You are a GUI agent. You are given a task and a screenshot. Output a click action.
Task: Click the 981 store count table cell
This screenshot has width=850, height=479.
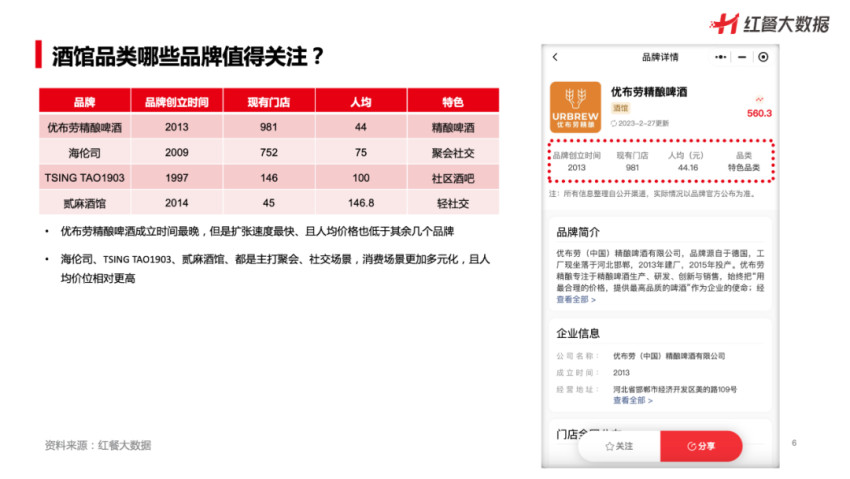pyautogui.click(x=269, y=127)
